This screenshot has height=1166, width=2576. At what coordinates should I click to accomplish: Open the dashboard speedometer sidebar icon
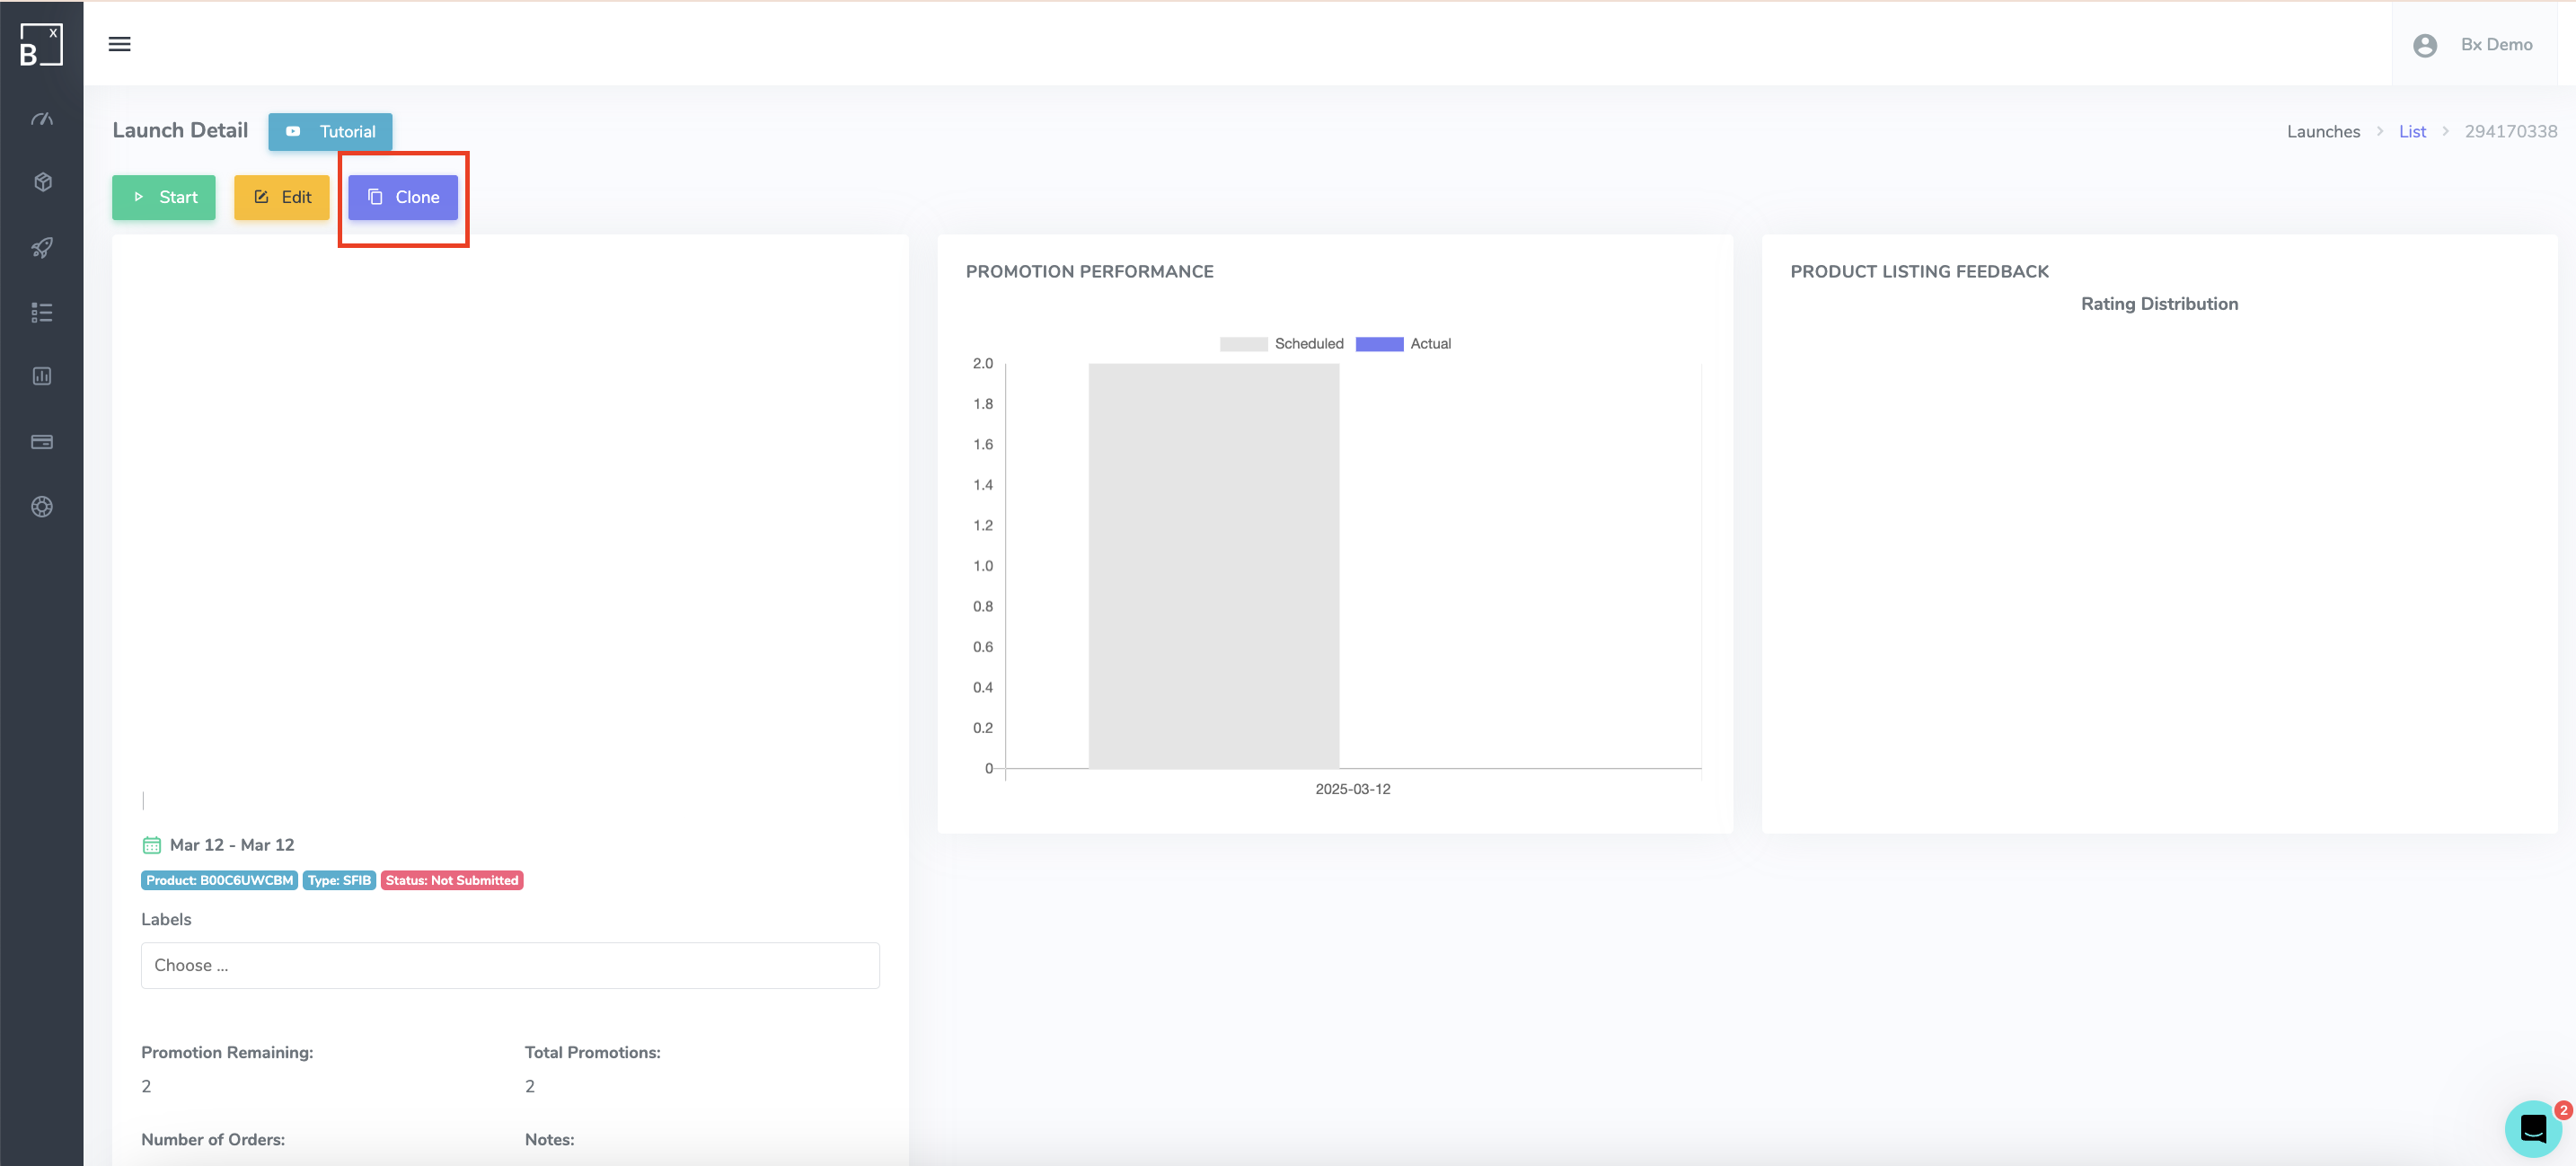point(42,119)
